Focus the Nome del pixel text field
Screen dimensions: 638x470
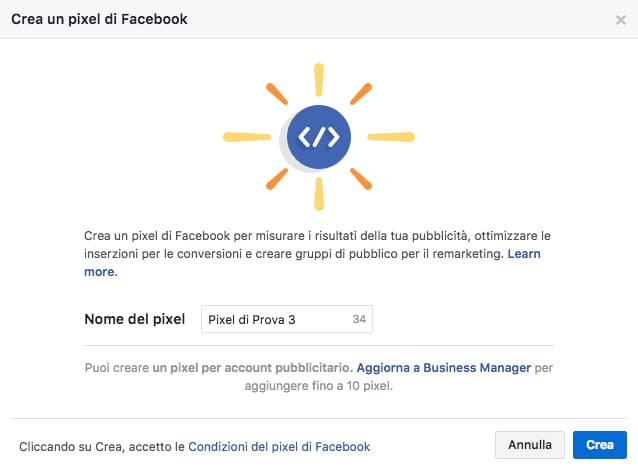click(x=287, y=319)
